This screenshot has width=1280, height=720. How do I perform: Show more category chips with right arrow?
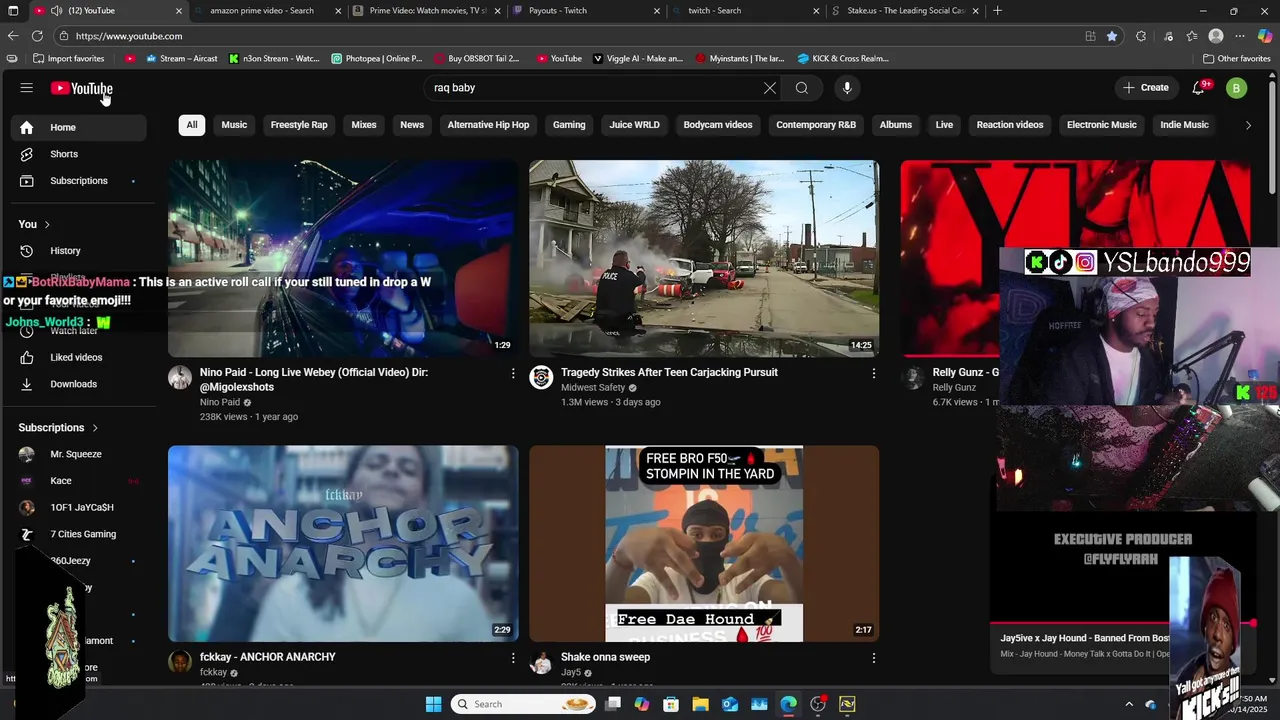coord(1248,125)
